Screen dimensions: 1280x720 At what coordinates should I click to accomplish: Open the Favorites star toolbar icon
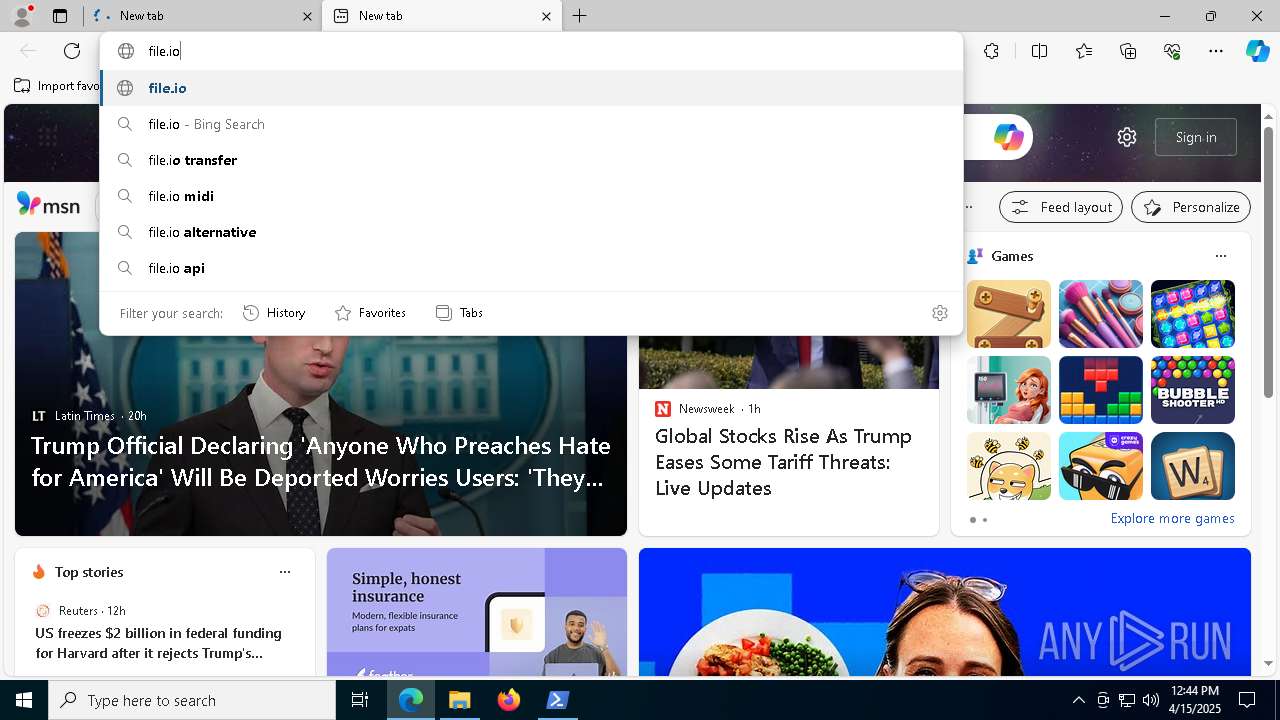click(1084, 51)
